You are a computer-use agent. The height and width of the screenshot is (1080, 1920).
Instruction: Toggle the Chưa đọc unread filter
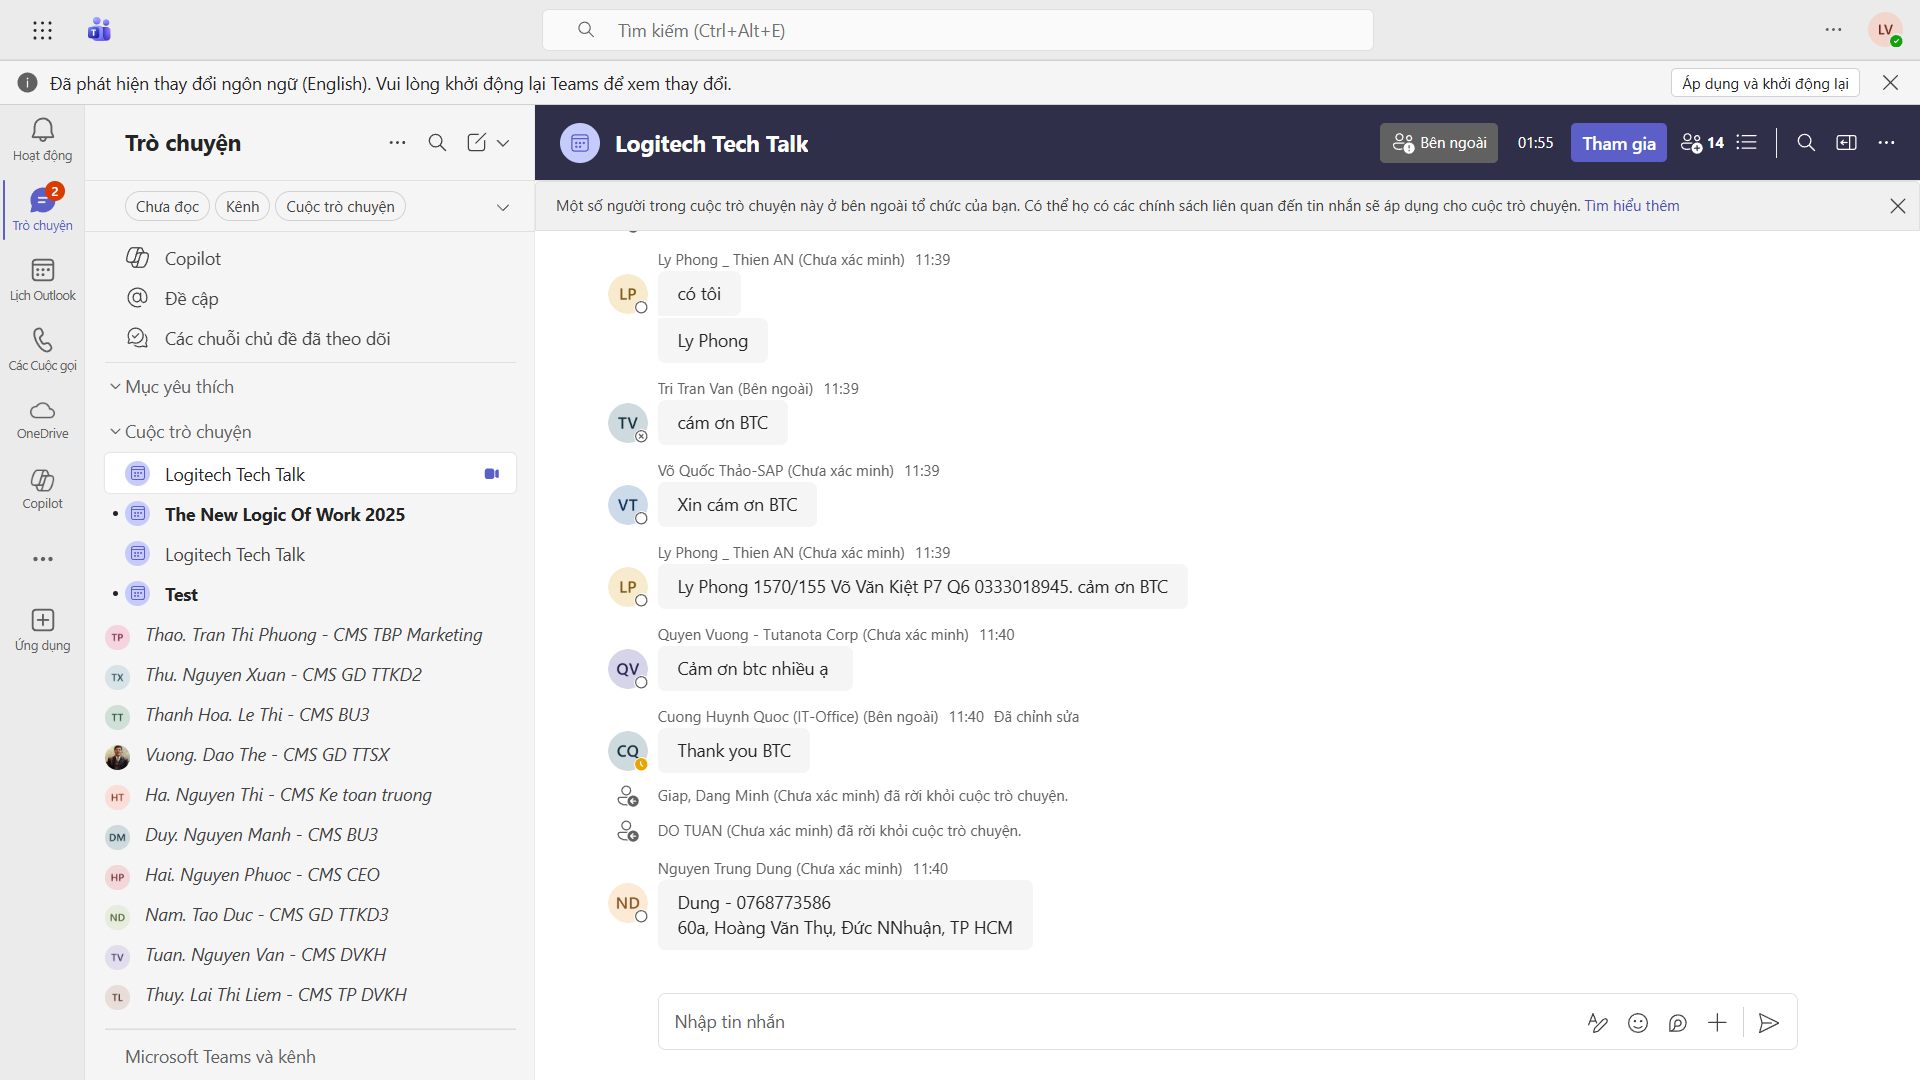167,207
